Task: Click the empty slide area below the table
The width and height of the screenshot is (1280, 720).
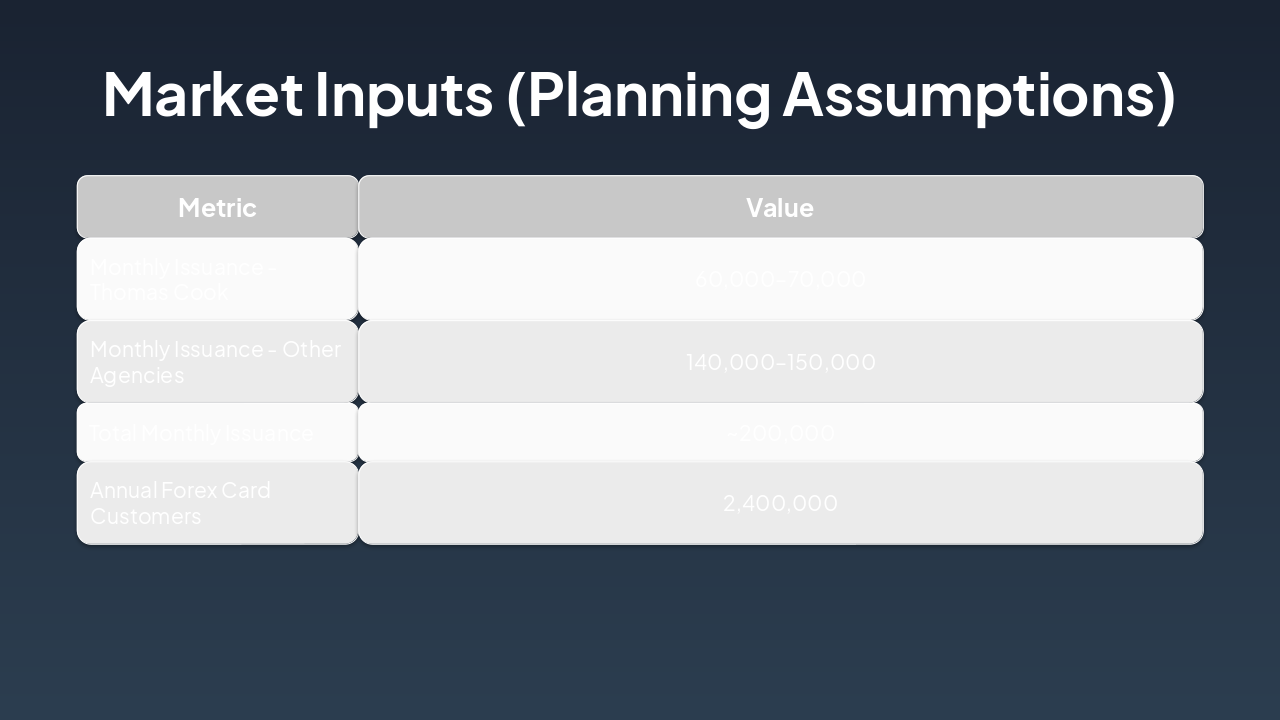Action: coord(640,630)
